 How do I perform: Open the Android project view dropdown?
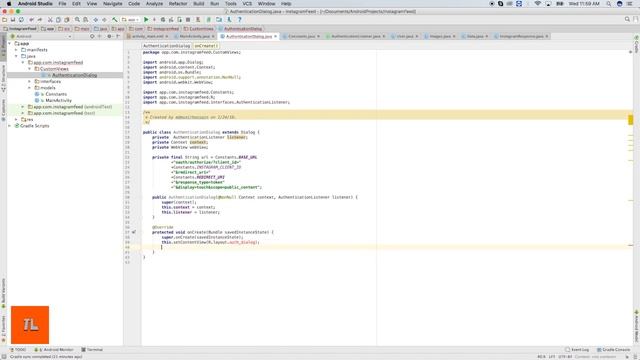[41, 36]
